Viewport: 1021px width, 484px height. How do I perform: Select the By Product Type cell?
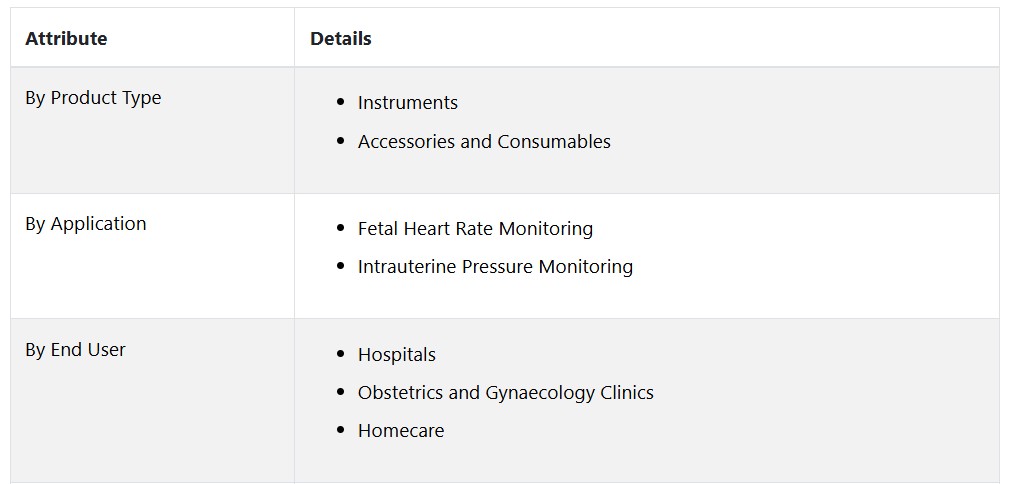(152, 130)
